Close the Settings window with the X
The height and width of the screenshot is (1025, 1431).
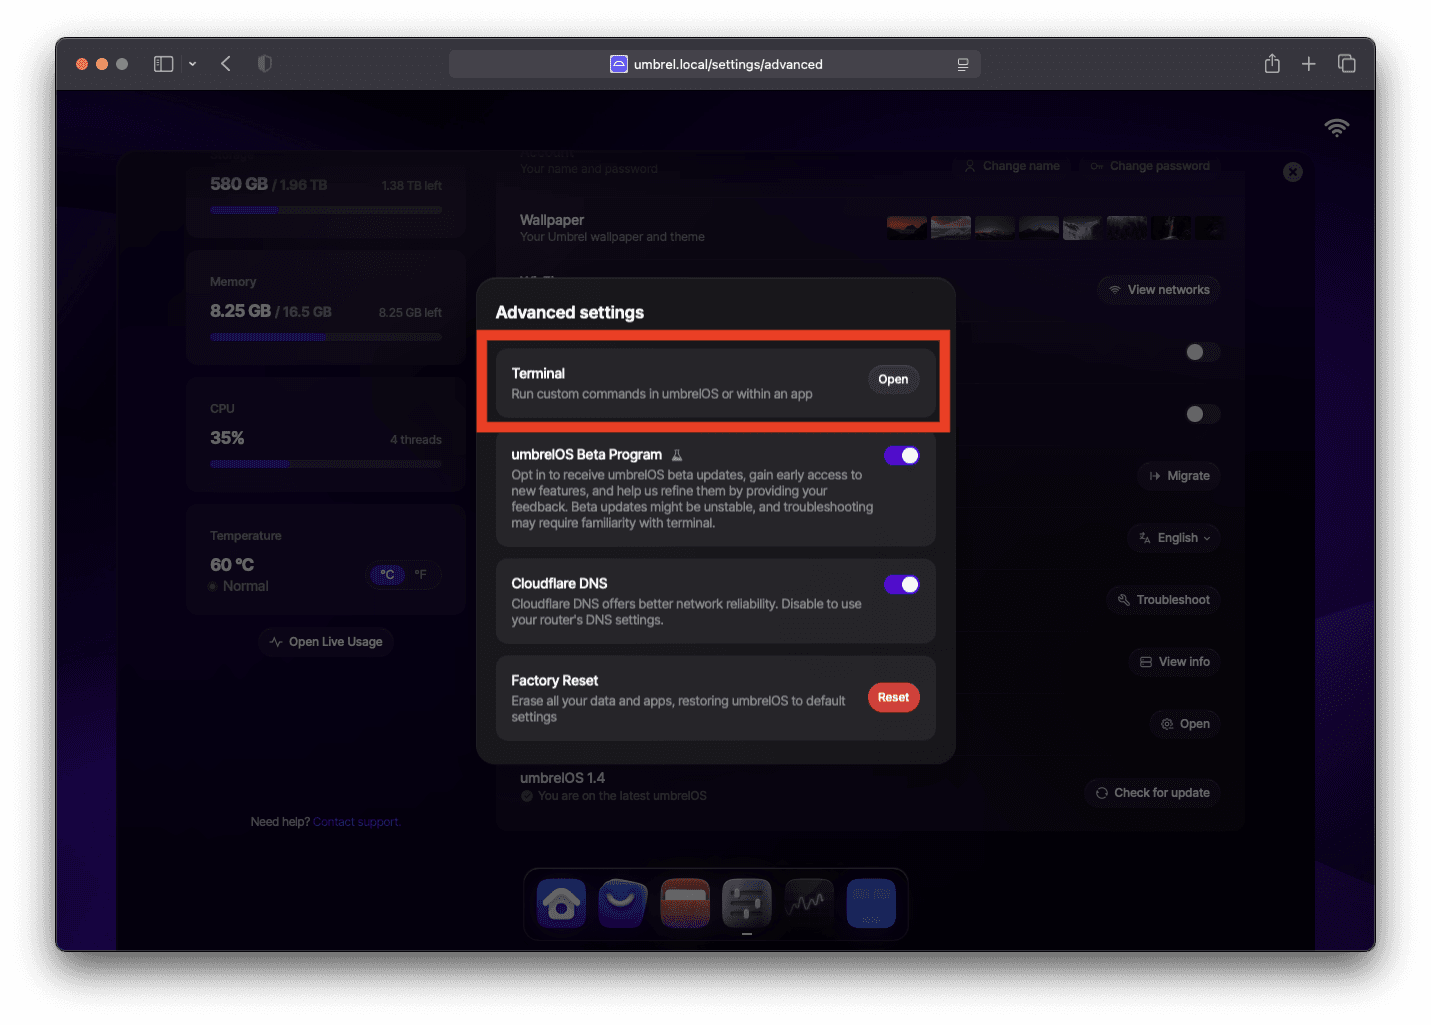[1293, 172]
